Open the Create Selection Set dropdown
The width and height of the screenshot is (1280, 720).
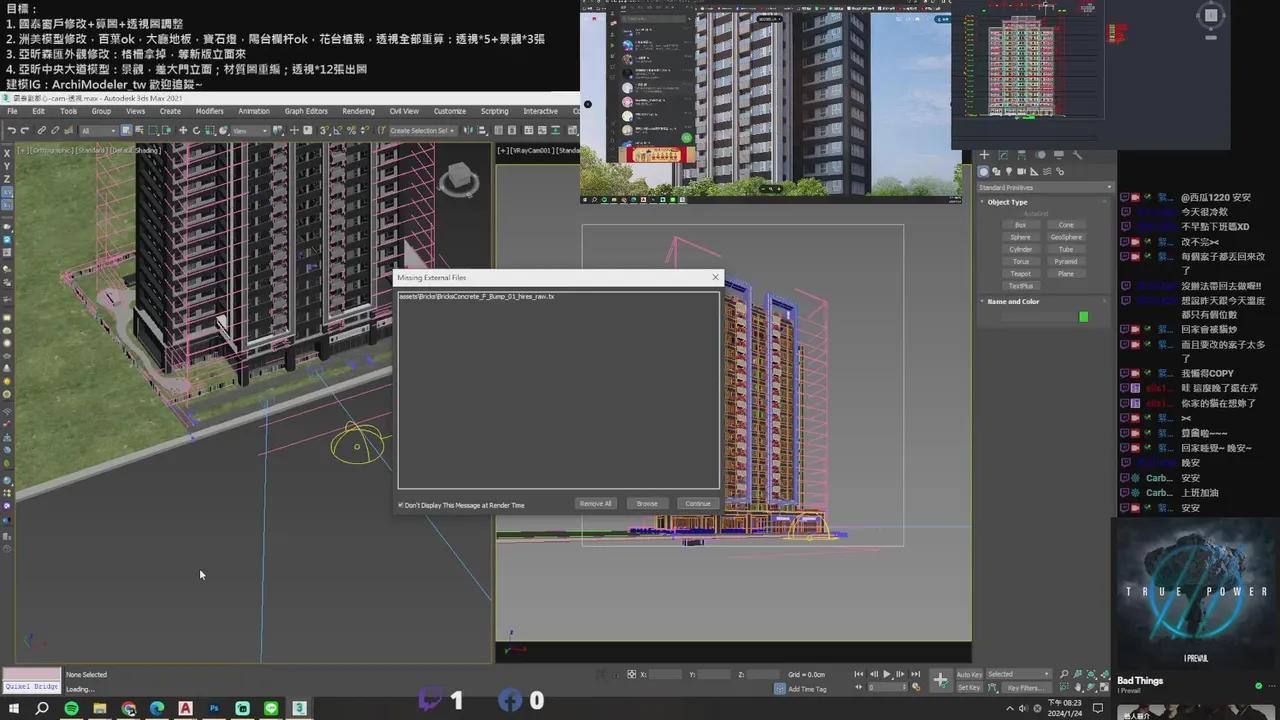(x=421, y=130)
